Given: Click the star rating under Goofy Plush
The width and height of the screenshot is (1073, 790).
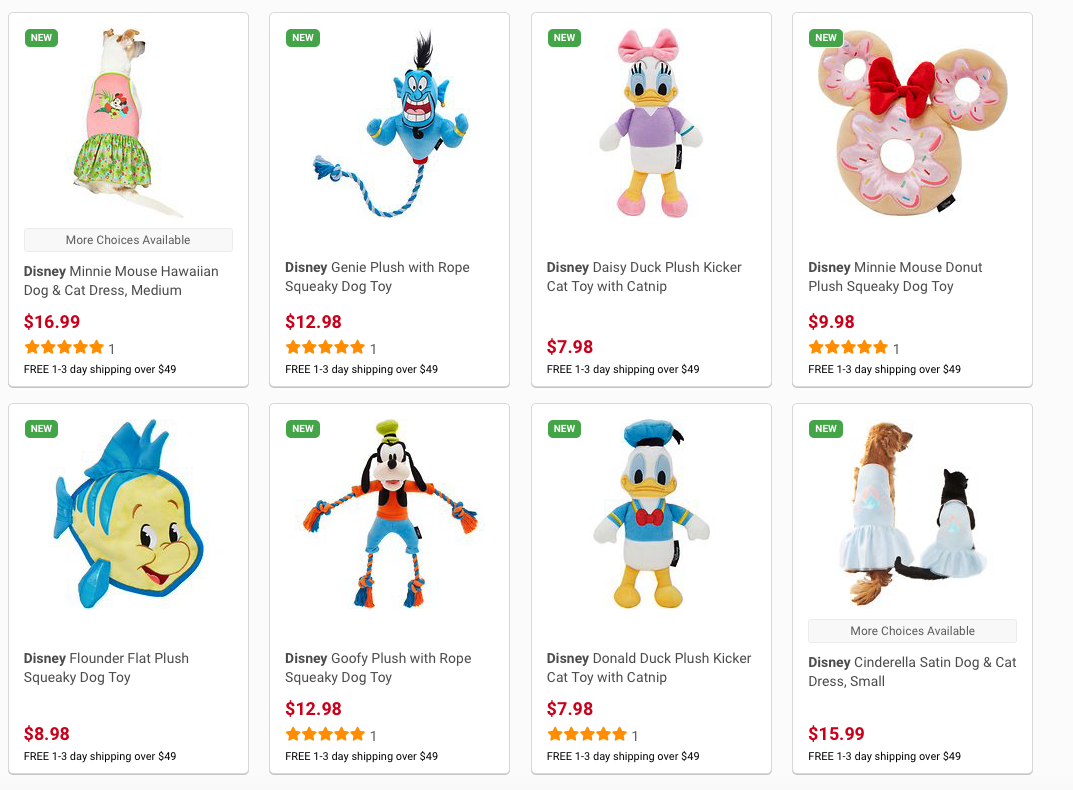Looking at the screenshot, I should tap(325, 735).
